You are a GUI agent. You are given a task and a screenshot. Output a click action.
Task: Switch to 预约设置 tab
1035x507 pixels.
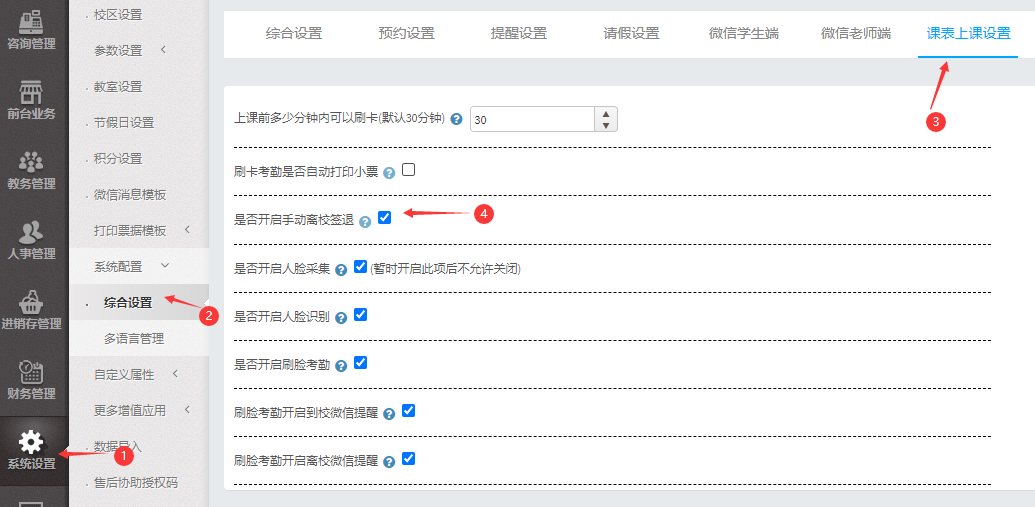coord(407,34)
